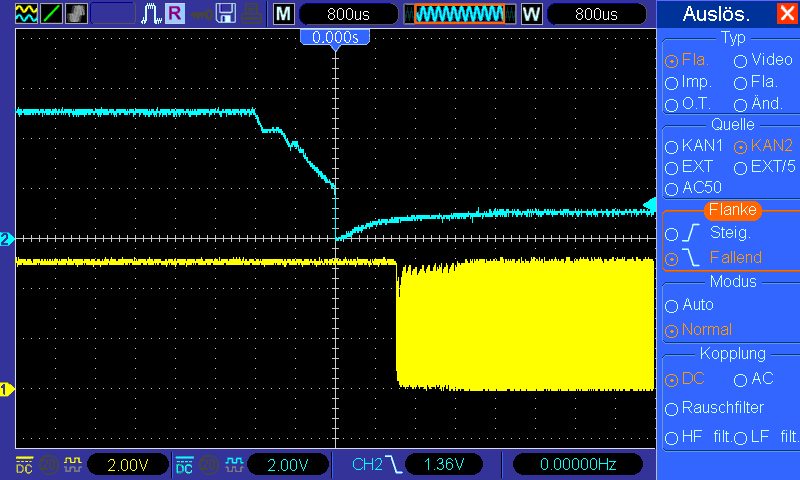Open the CH2 trigger level 1.36V field
Screen dimensions: 800x480
point(444,465)
